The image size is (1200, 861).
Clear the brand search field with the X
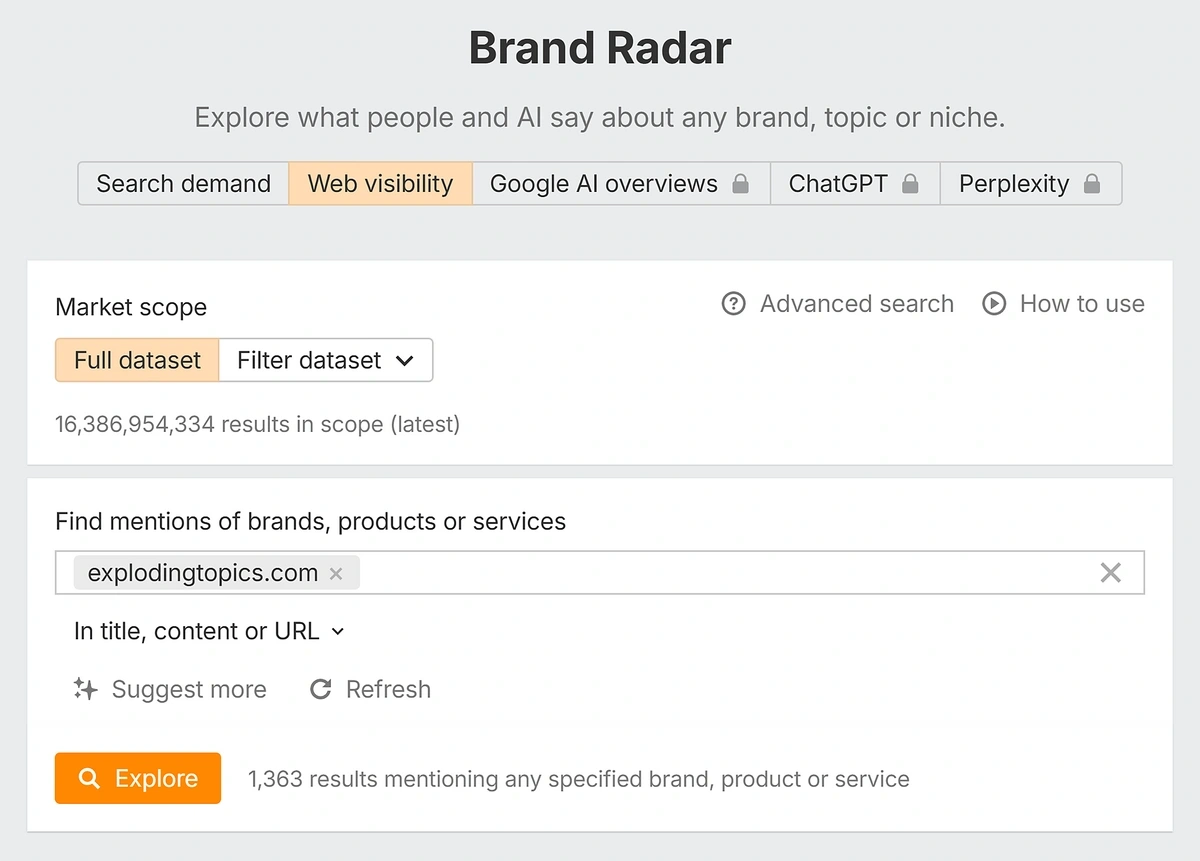(x=1110, y=573)
